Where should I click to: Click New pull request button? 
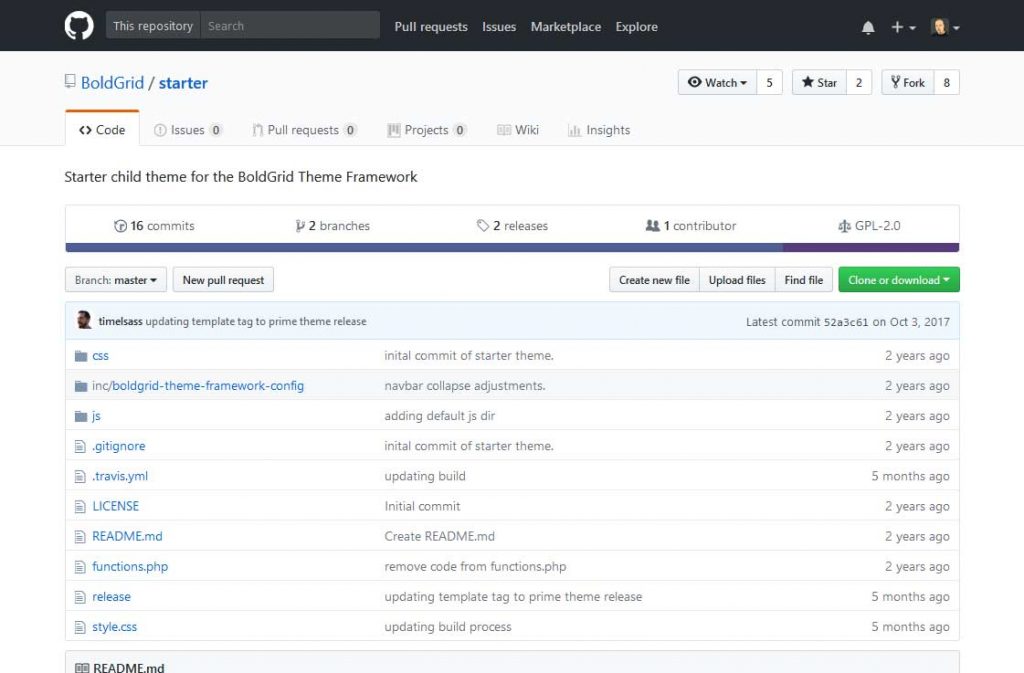pyautogui.click(x=223, y=280)
